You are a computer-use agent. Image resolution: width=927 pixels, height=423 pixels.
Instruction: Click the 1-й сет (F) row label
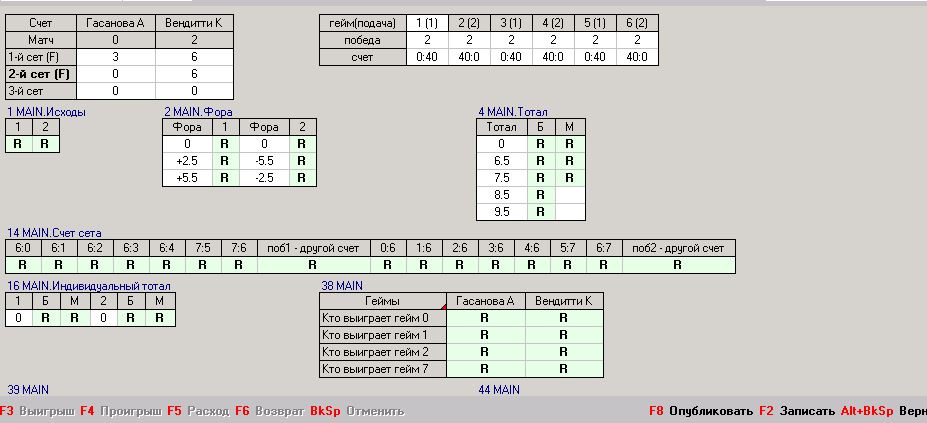(x=41, y=57)
